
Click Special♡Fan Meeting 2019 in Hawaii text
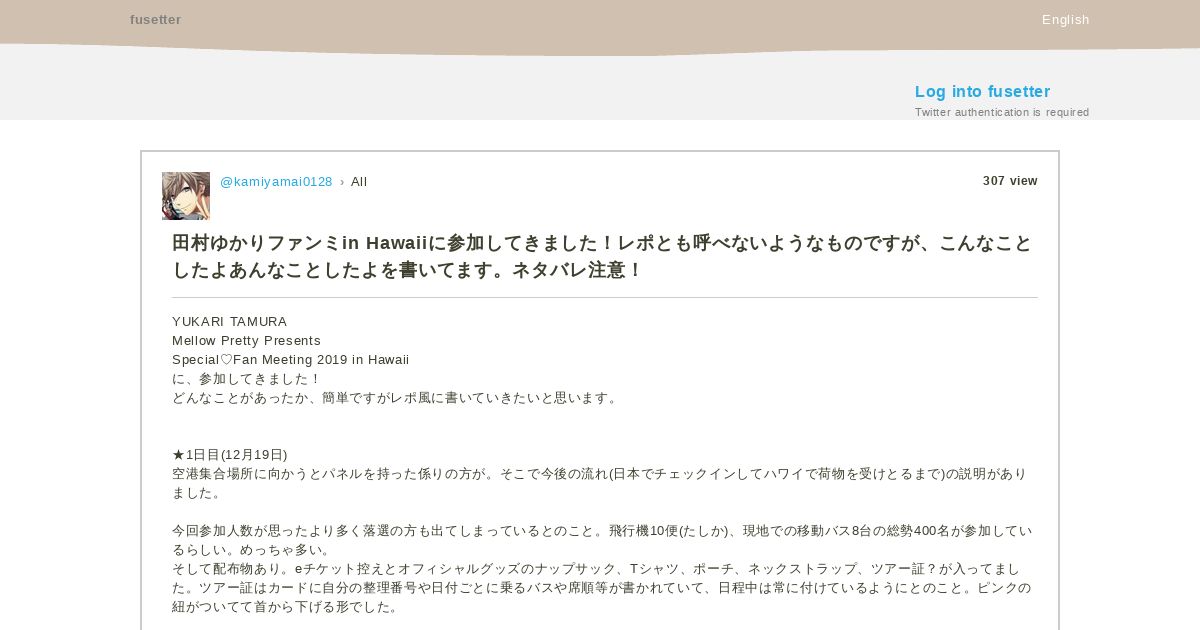tap(290, 360)
